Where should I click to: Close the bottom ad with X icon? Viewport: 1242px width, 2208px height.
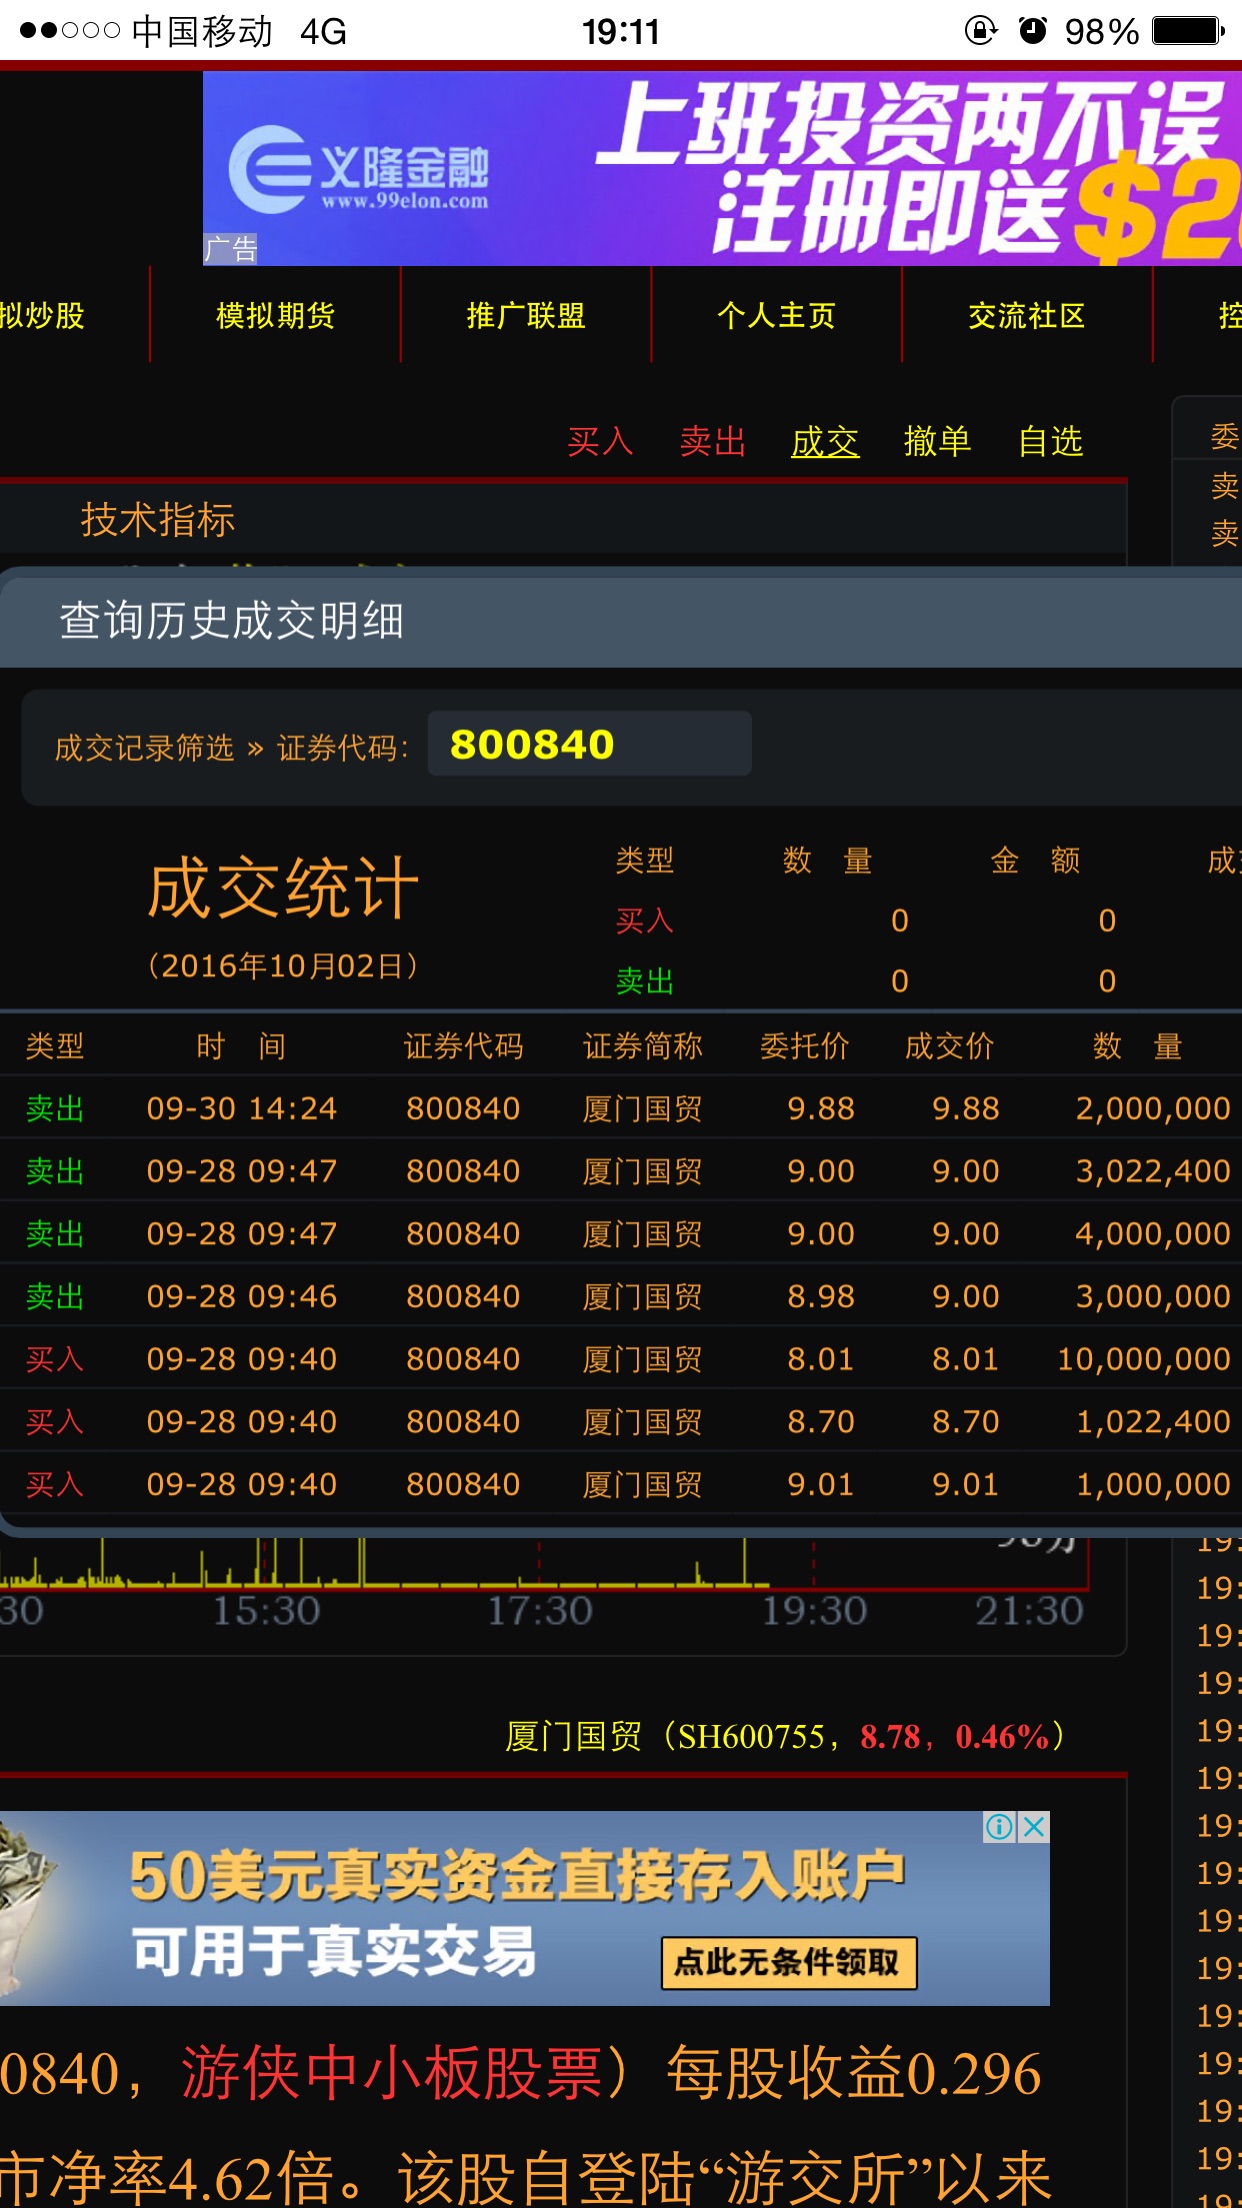pos(1034,1827)
